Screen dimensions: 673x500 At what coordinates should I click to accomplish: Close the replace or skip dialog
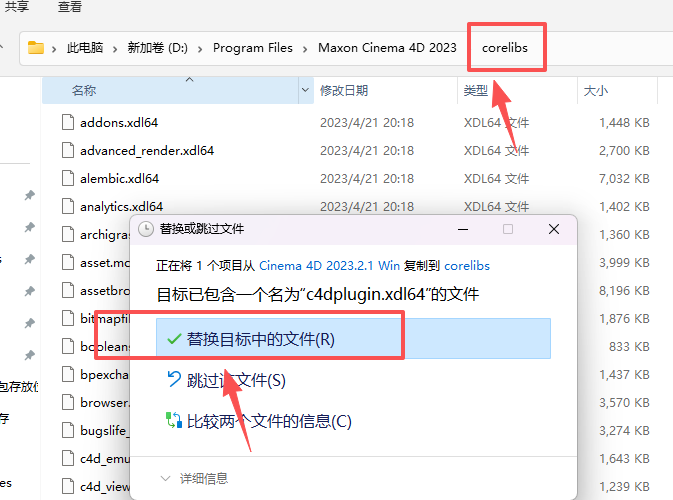(x=554, y=229)
